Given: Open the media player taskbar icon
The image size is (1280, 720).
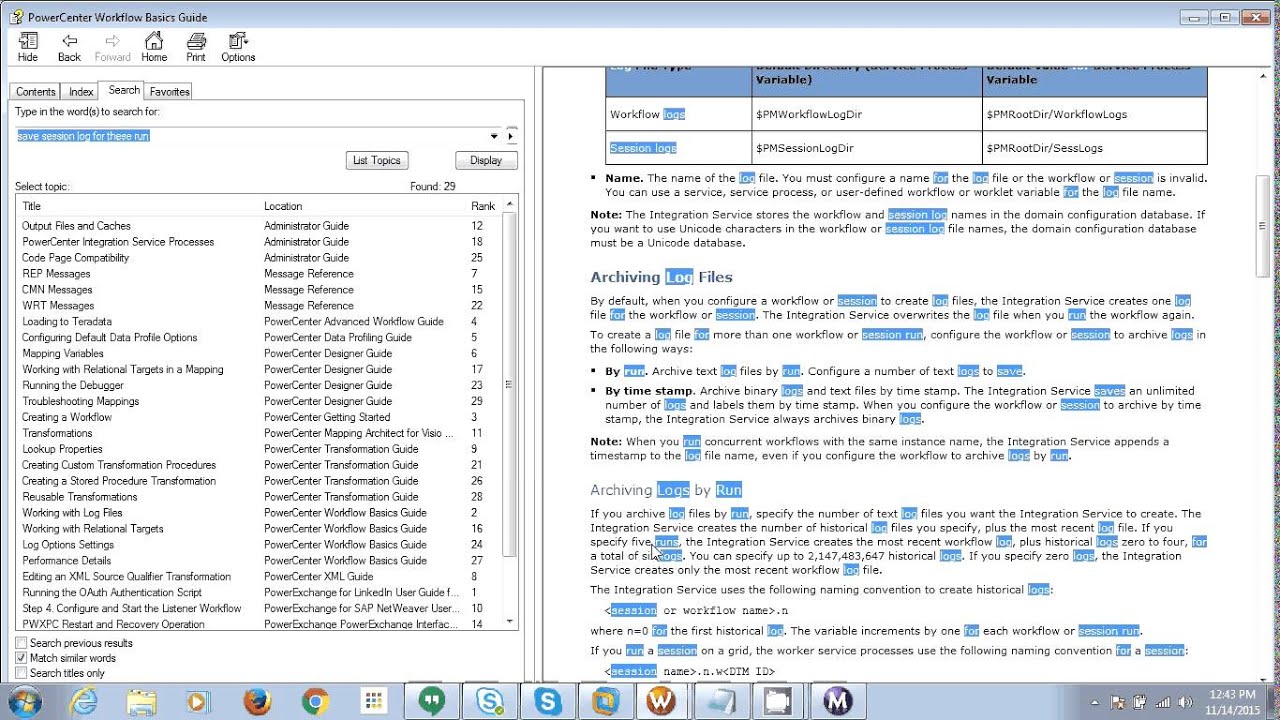Looking at the screenshot, I should pos(199,701).
